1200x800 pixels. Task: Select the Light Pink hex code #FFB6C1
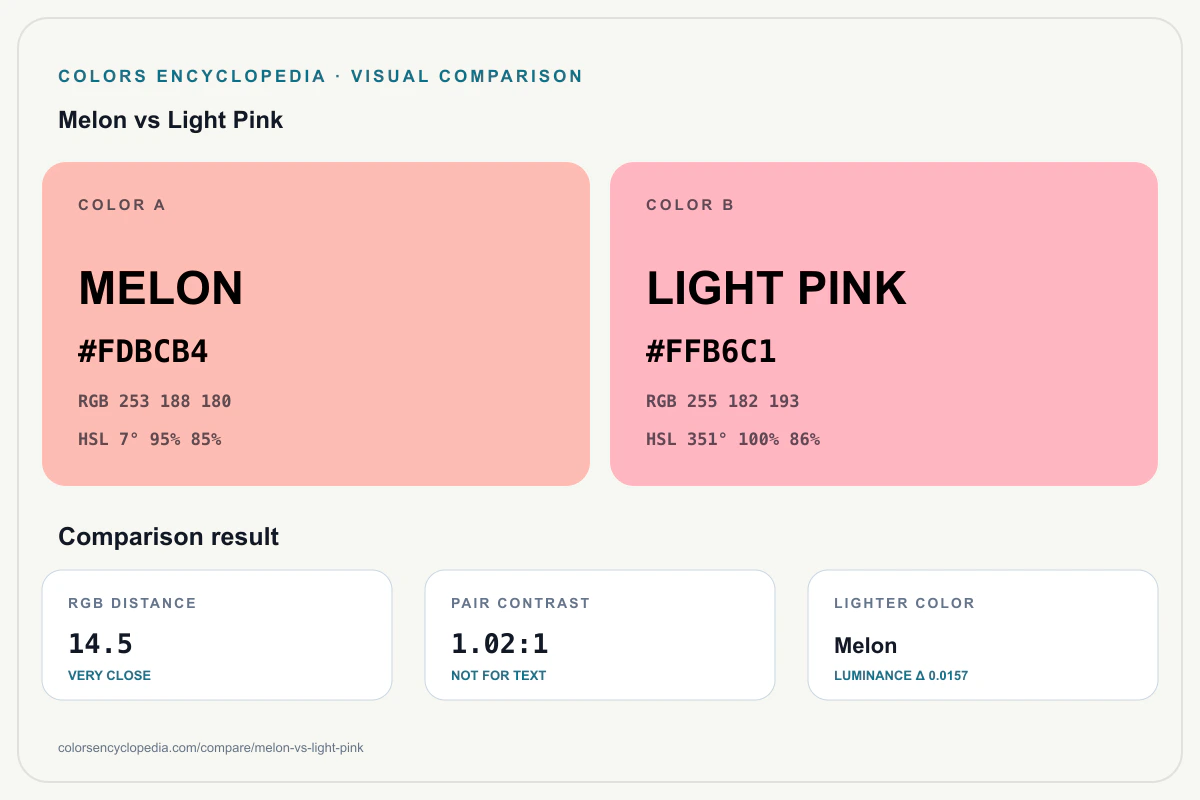point(711,352)
